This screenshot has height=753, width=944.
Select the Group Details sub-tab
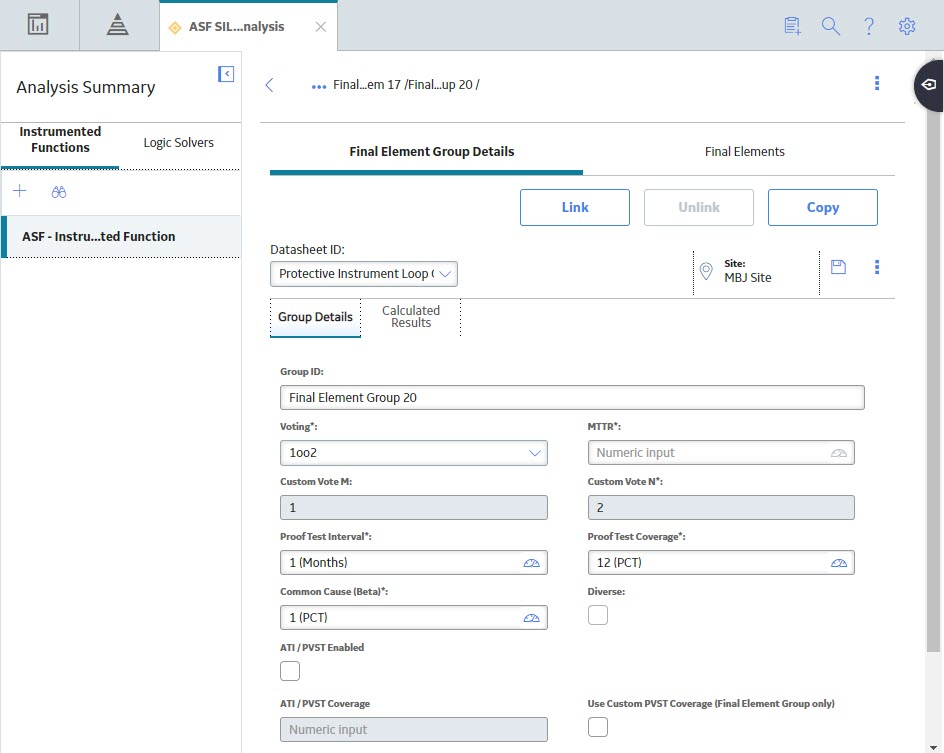click(x=315, y=317)
